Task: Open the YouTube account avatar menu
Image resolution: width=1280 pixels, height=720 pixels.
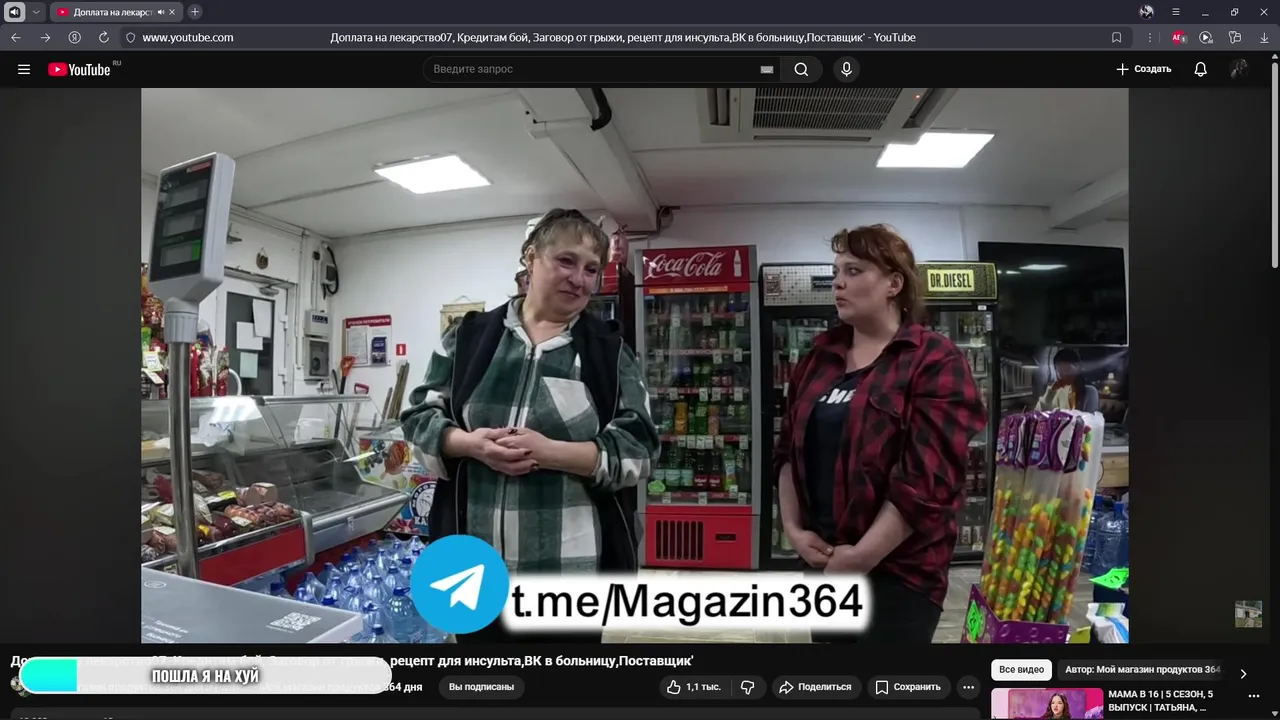Action: tap(1239, 69)
